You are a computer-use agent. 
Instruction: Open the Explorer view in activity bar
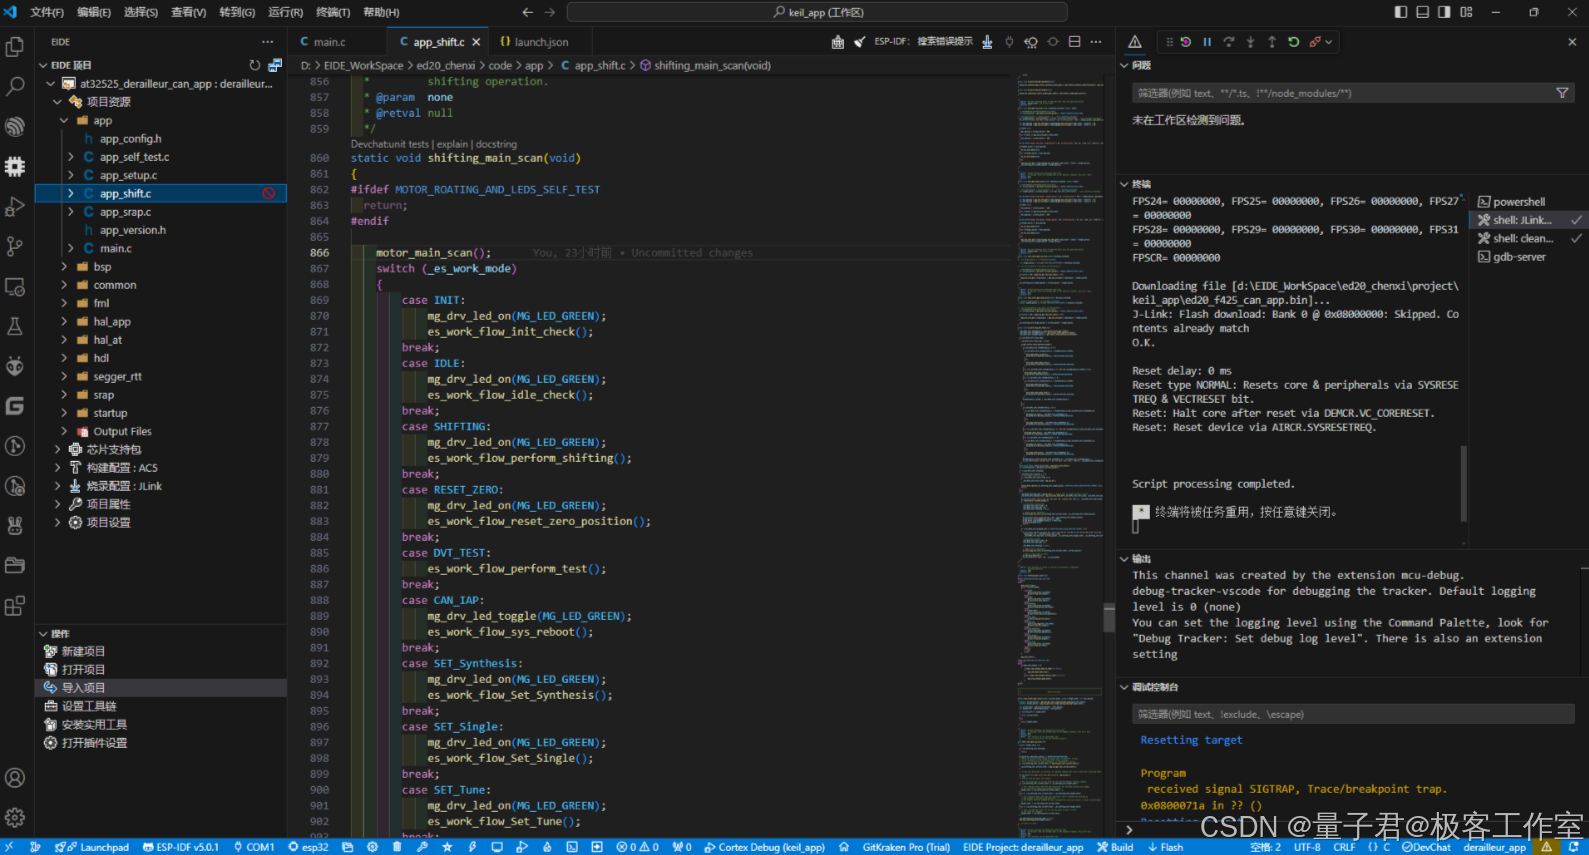pyautogui.click(x=15, y=46)
